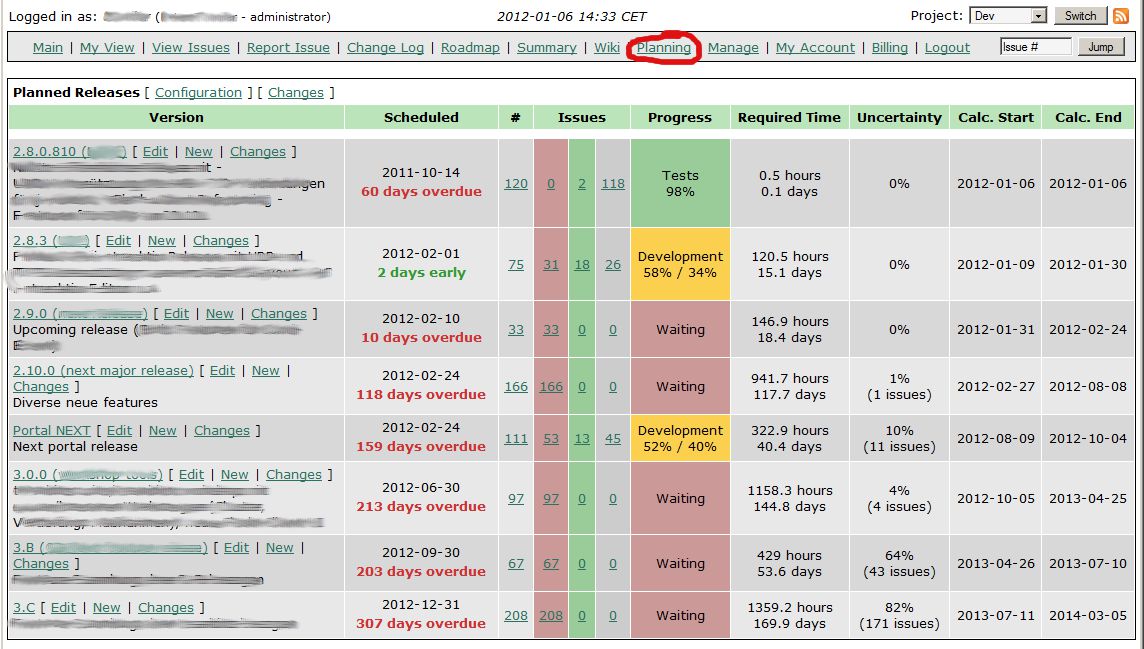This screenshot has width=1144, height=649.
Task: Open total issue count 208 for 3.C
Action: 515,615
